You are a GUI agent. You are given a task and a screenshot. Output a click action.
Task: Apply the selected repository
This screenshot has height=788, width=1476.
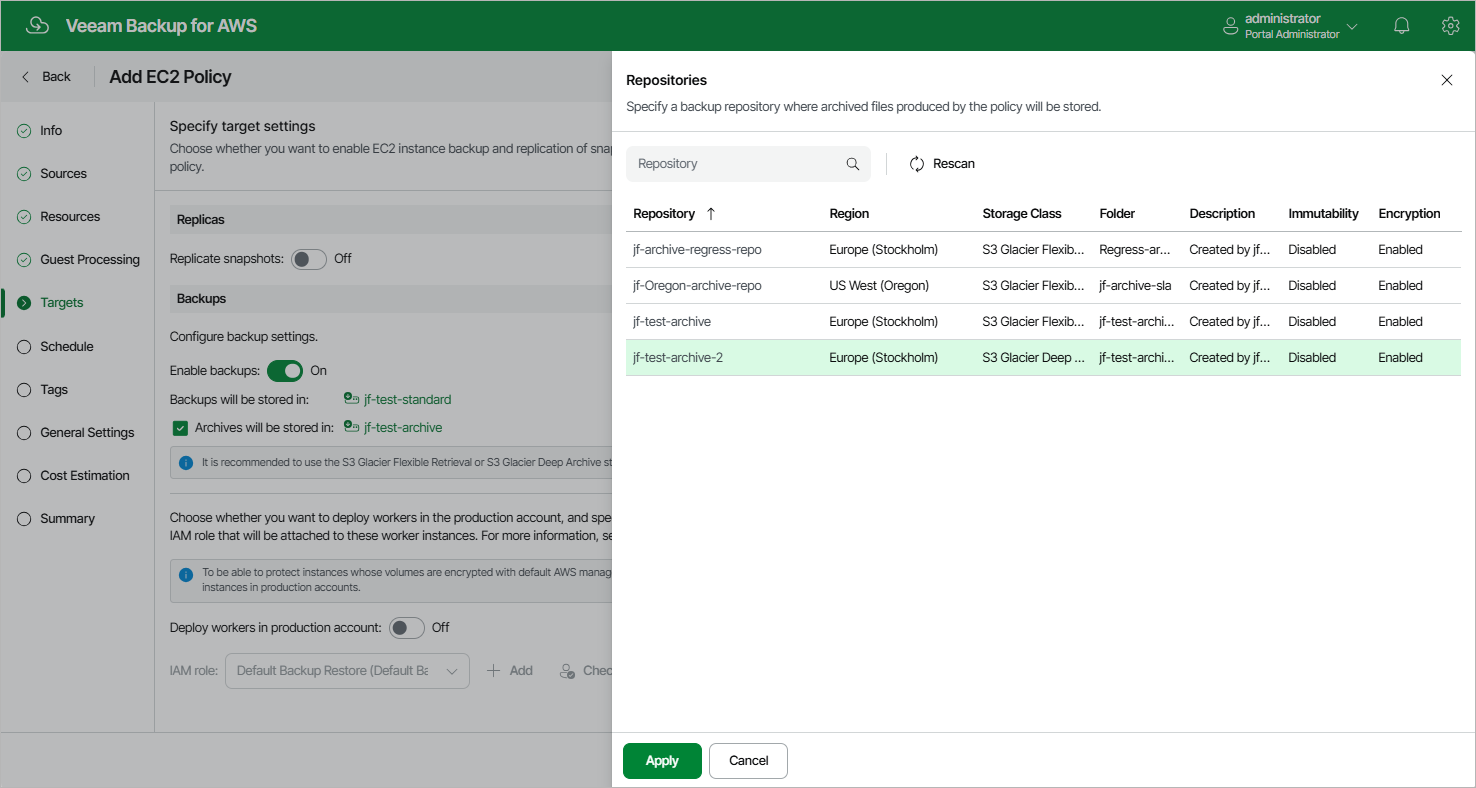click(662, 761)
